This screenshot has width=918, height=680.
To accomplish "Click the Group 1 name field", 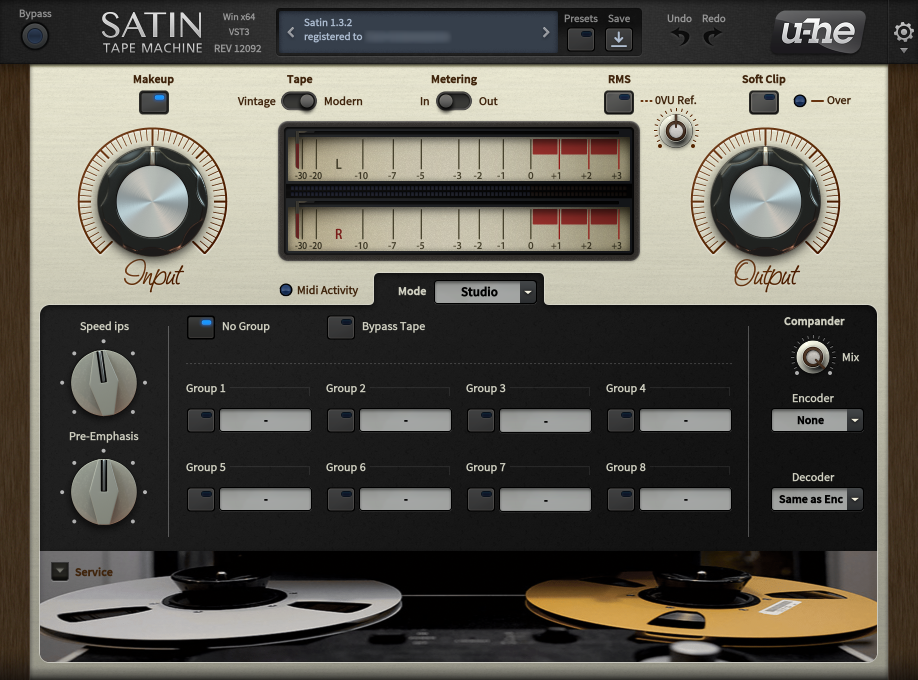I will tap(265, 421).
